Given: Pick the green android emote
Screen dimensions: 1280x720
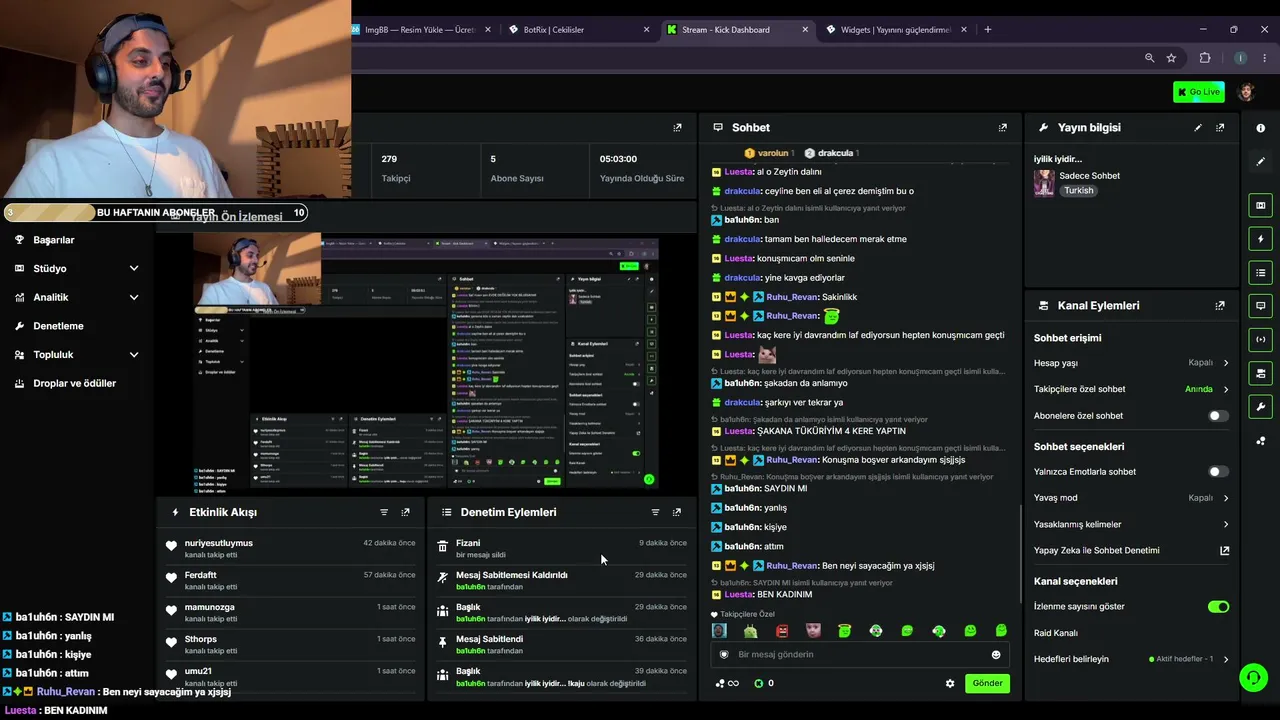Looking at the screenshot, I should (x=751, y=631).
